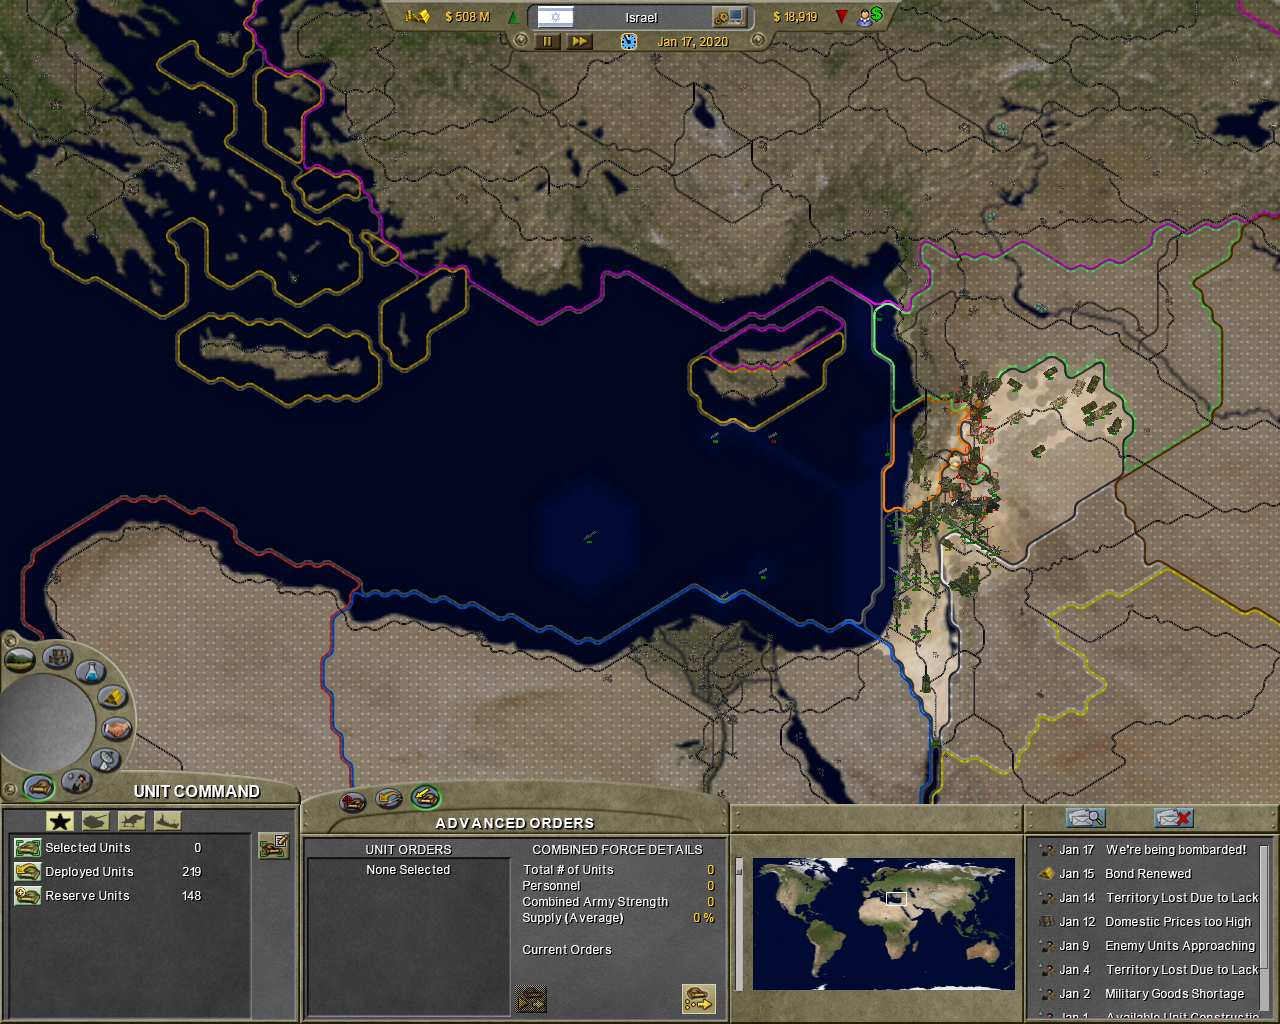Screen dimensions: 1280x1024
Task: Click the world minimap thumbnail
Action: [x=883, y=923]
